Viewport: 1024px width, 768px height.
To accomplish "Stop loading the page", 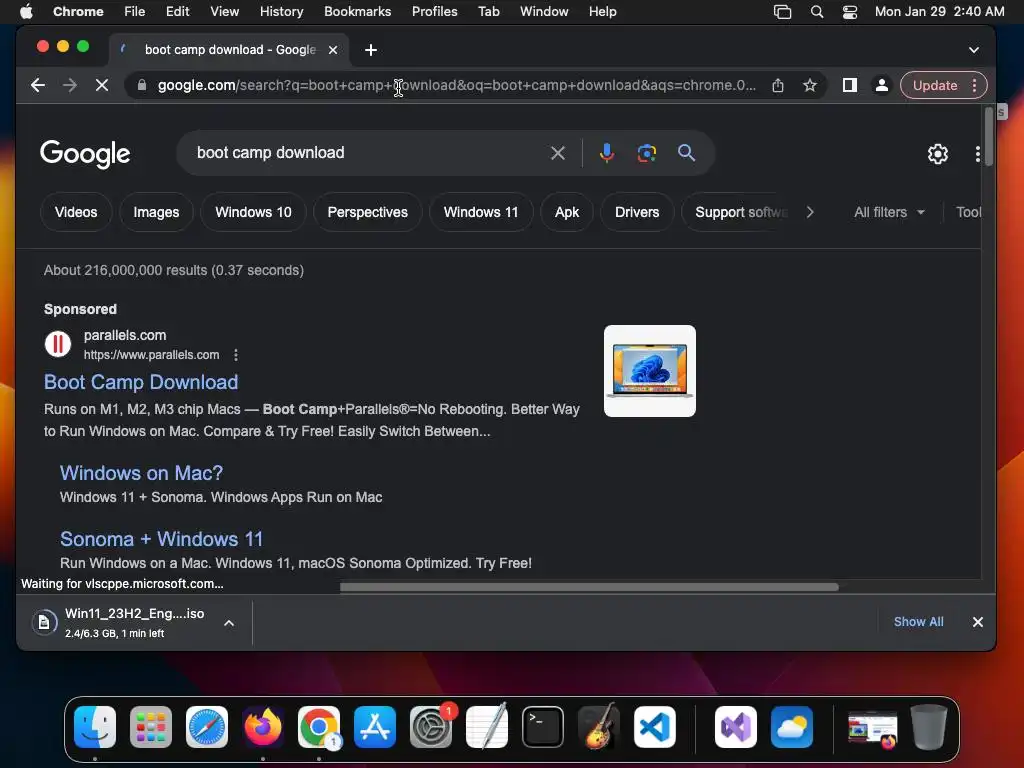I will click(x=102, y=85).
